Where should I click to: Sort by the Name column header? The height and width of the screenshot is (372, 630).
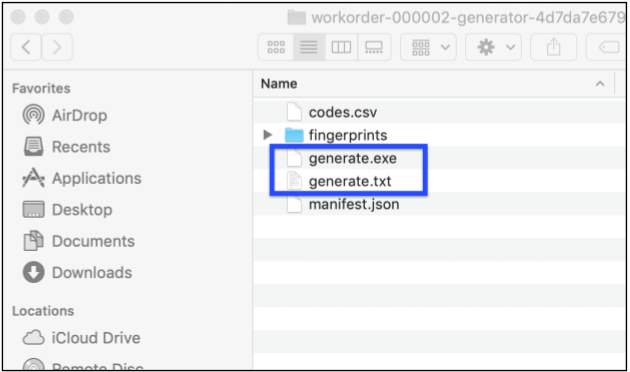[279, 84]
